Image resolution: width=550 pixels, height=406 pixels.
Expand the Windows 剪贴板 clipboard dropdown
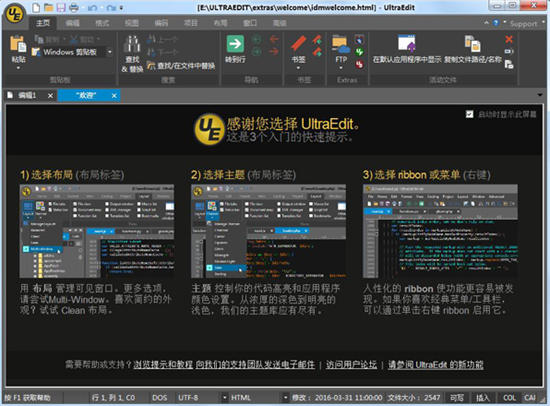pyautogui.click(x=110, y=52)
